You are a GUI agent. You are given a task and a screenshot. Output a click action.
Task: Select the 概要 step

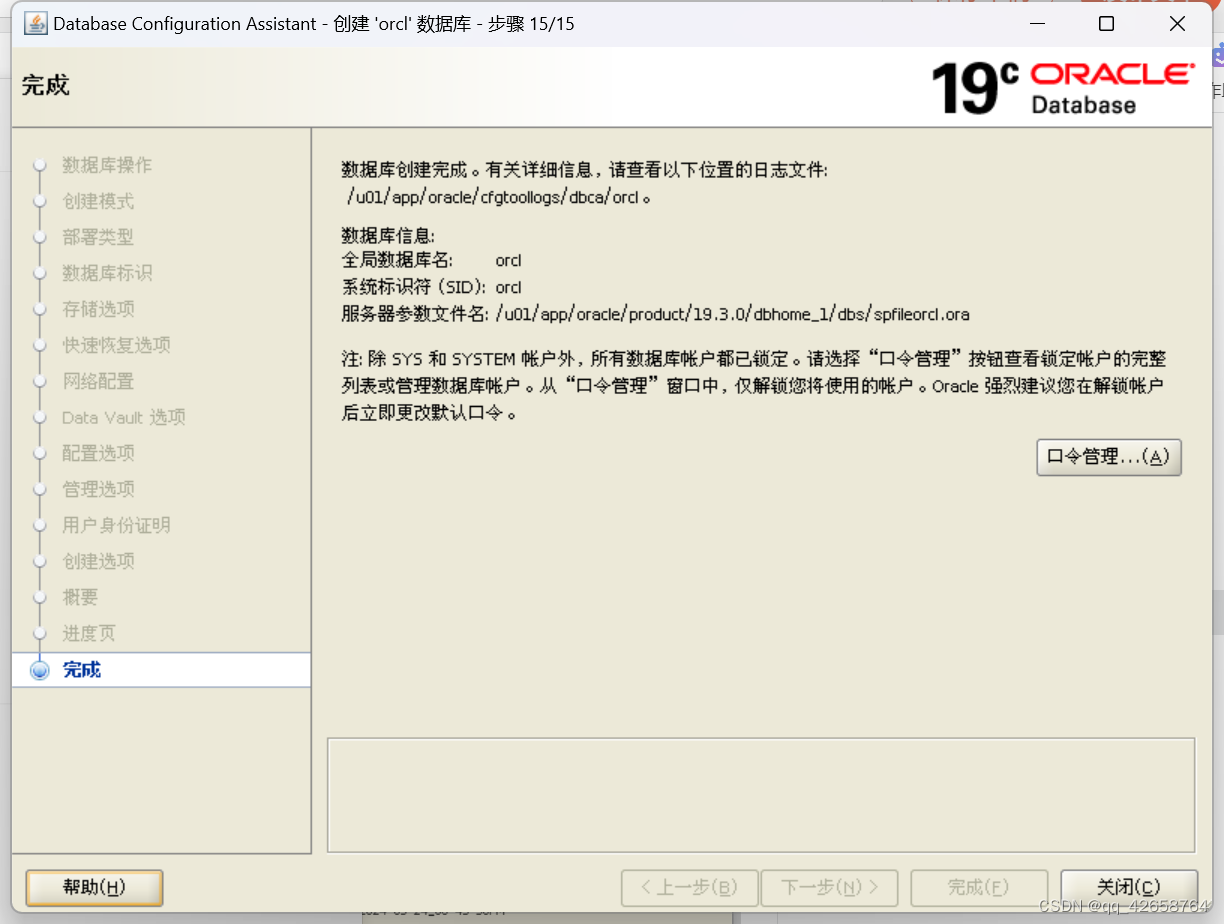click(80, 597)
